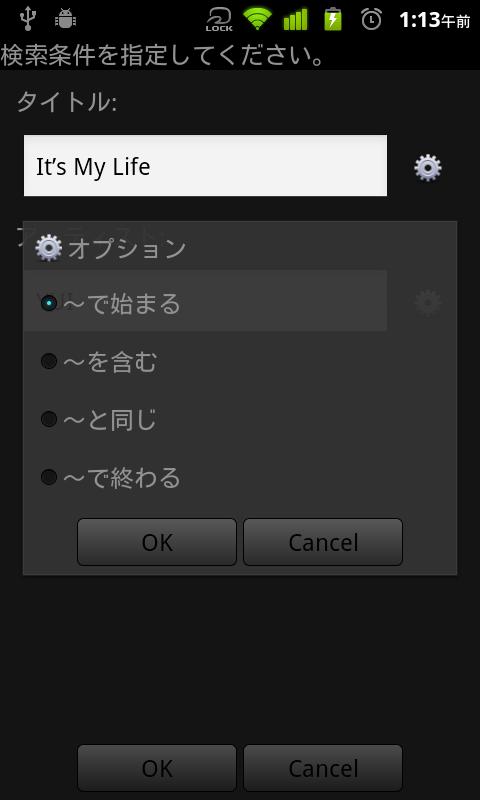The height and width of the screenshot is (800, 480).
Task: Tap the USB connection status icon
Action: (27, 19)
